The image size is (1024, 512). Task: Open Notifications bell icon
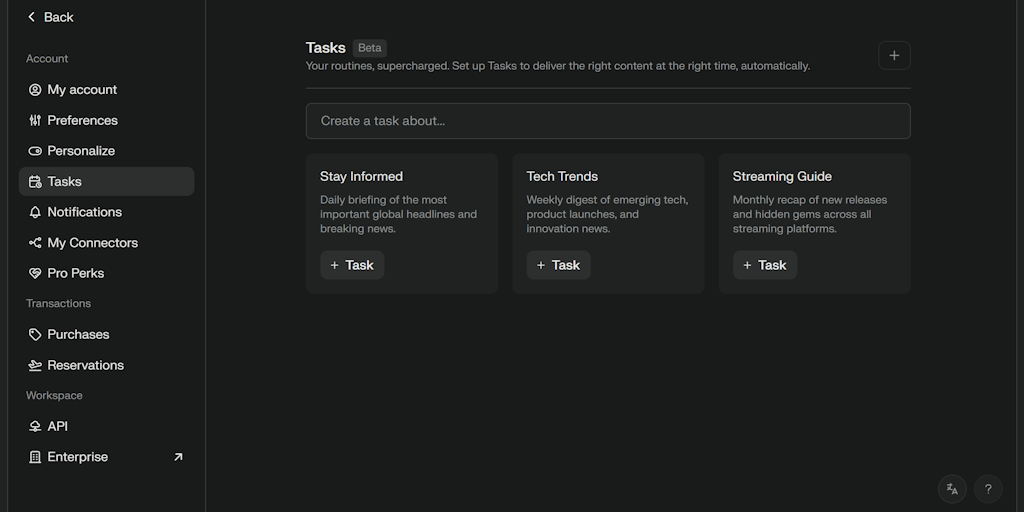tap(35, 212)
